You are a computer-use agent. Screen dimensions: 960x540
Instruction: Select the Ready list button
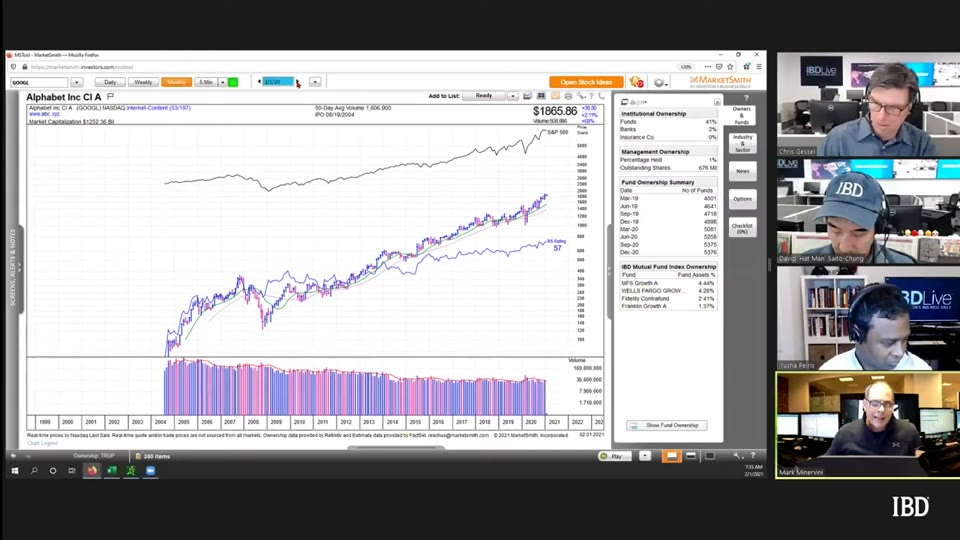484,96
